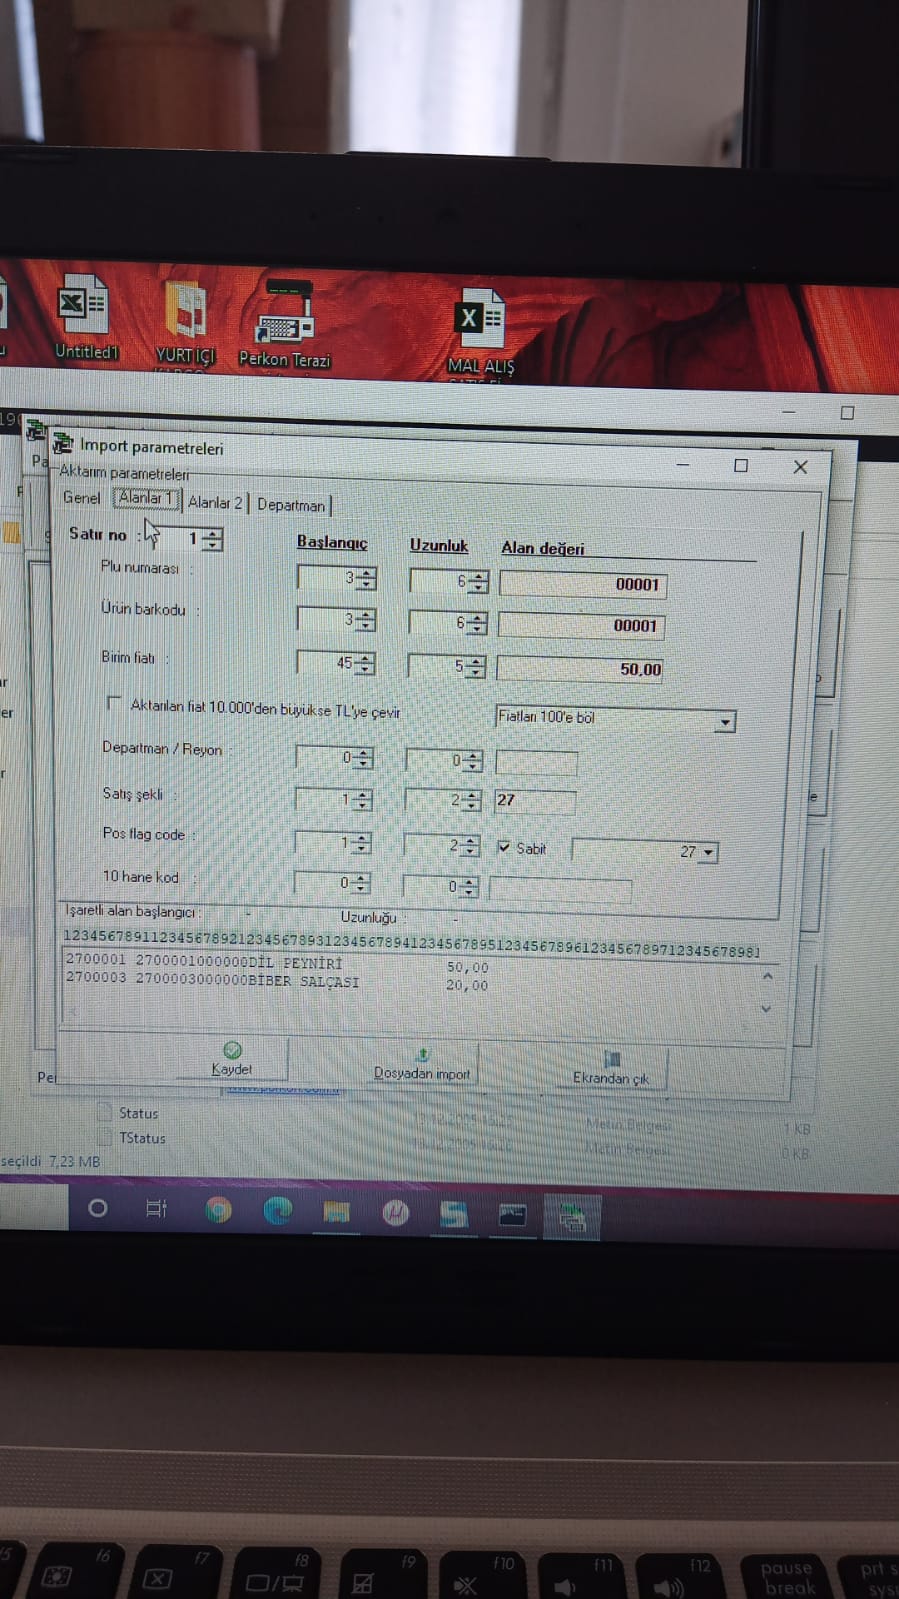Click the Ekrandan çık exit icon
Screen dimensions: 899x1599
tap(612, 1059)
